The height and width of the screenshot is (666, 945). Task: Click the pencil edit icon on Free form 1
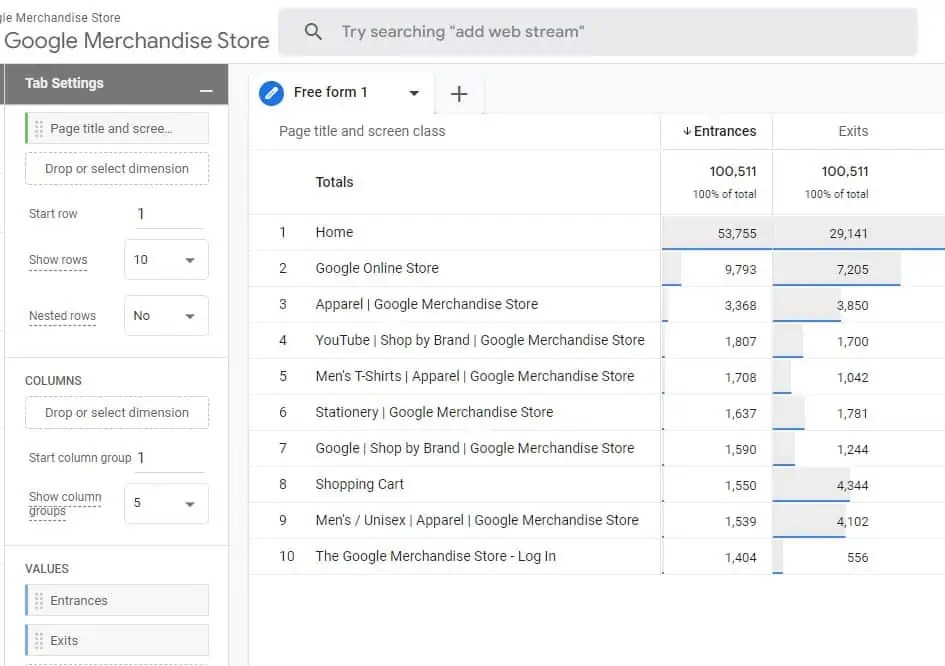point(270,93)
